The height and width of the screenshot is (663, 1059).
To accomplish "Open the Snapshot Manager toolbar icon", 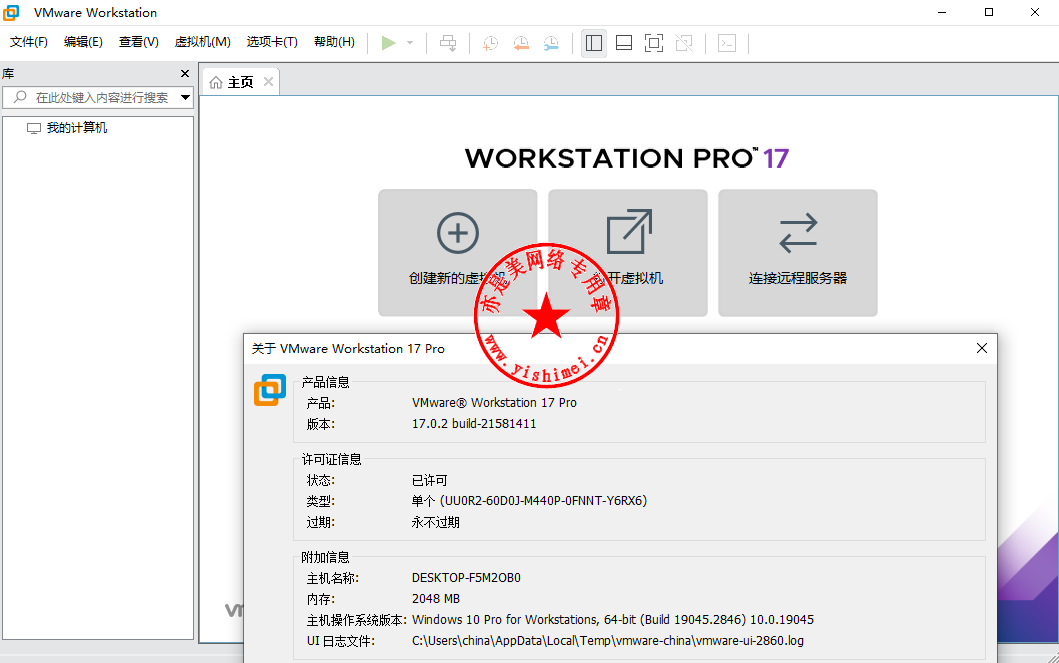I will 551,43.
